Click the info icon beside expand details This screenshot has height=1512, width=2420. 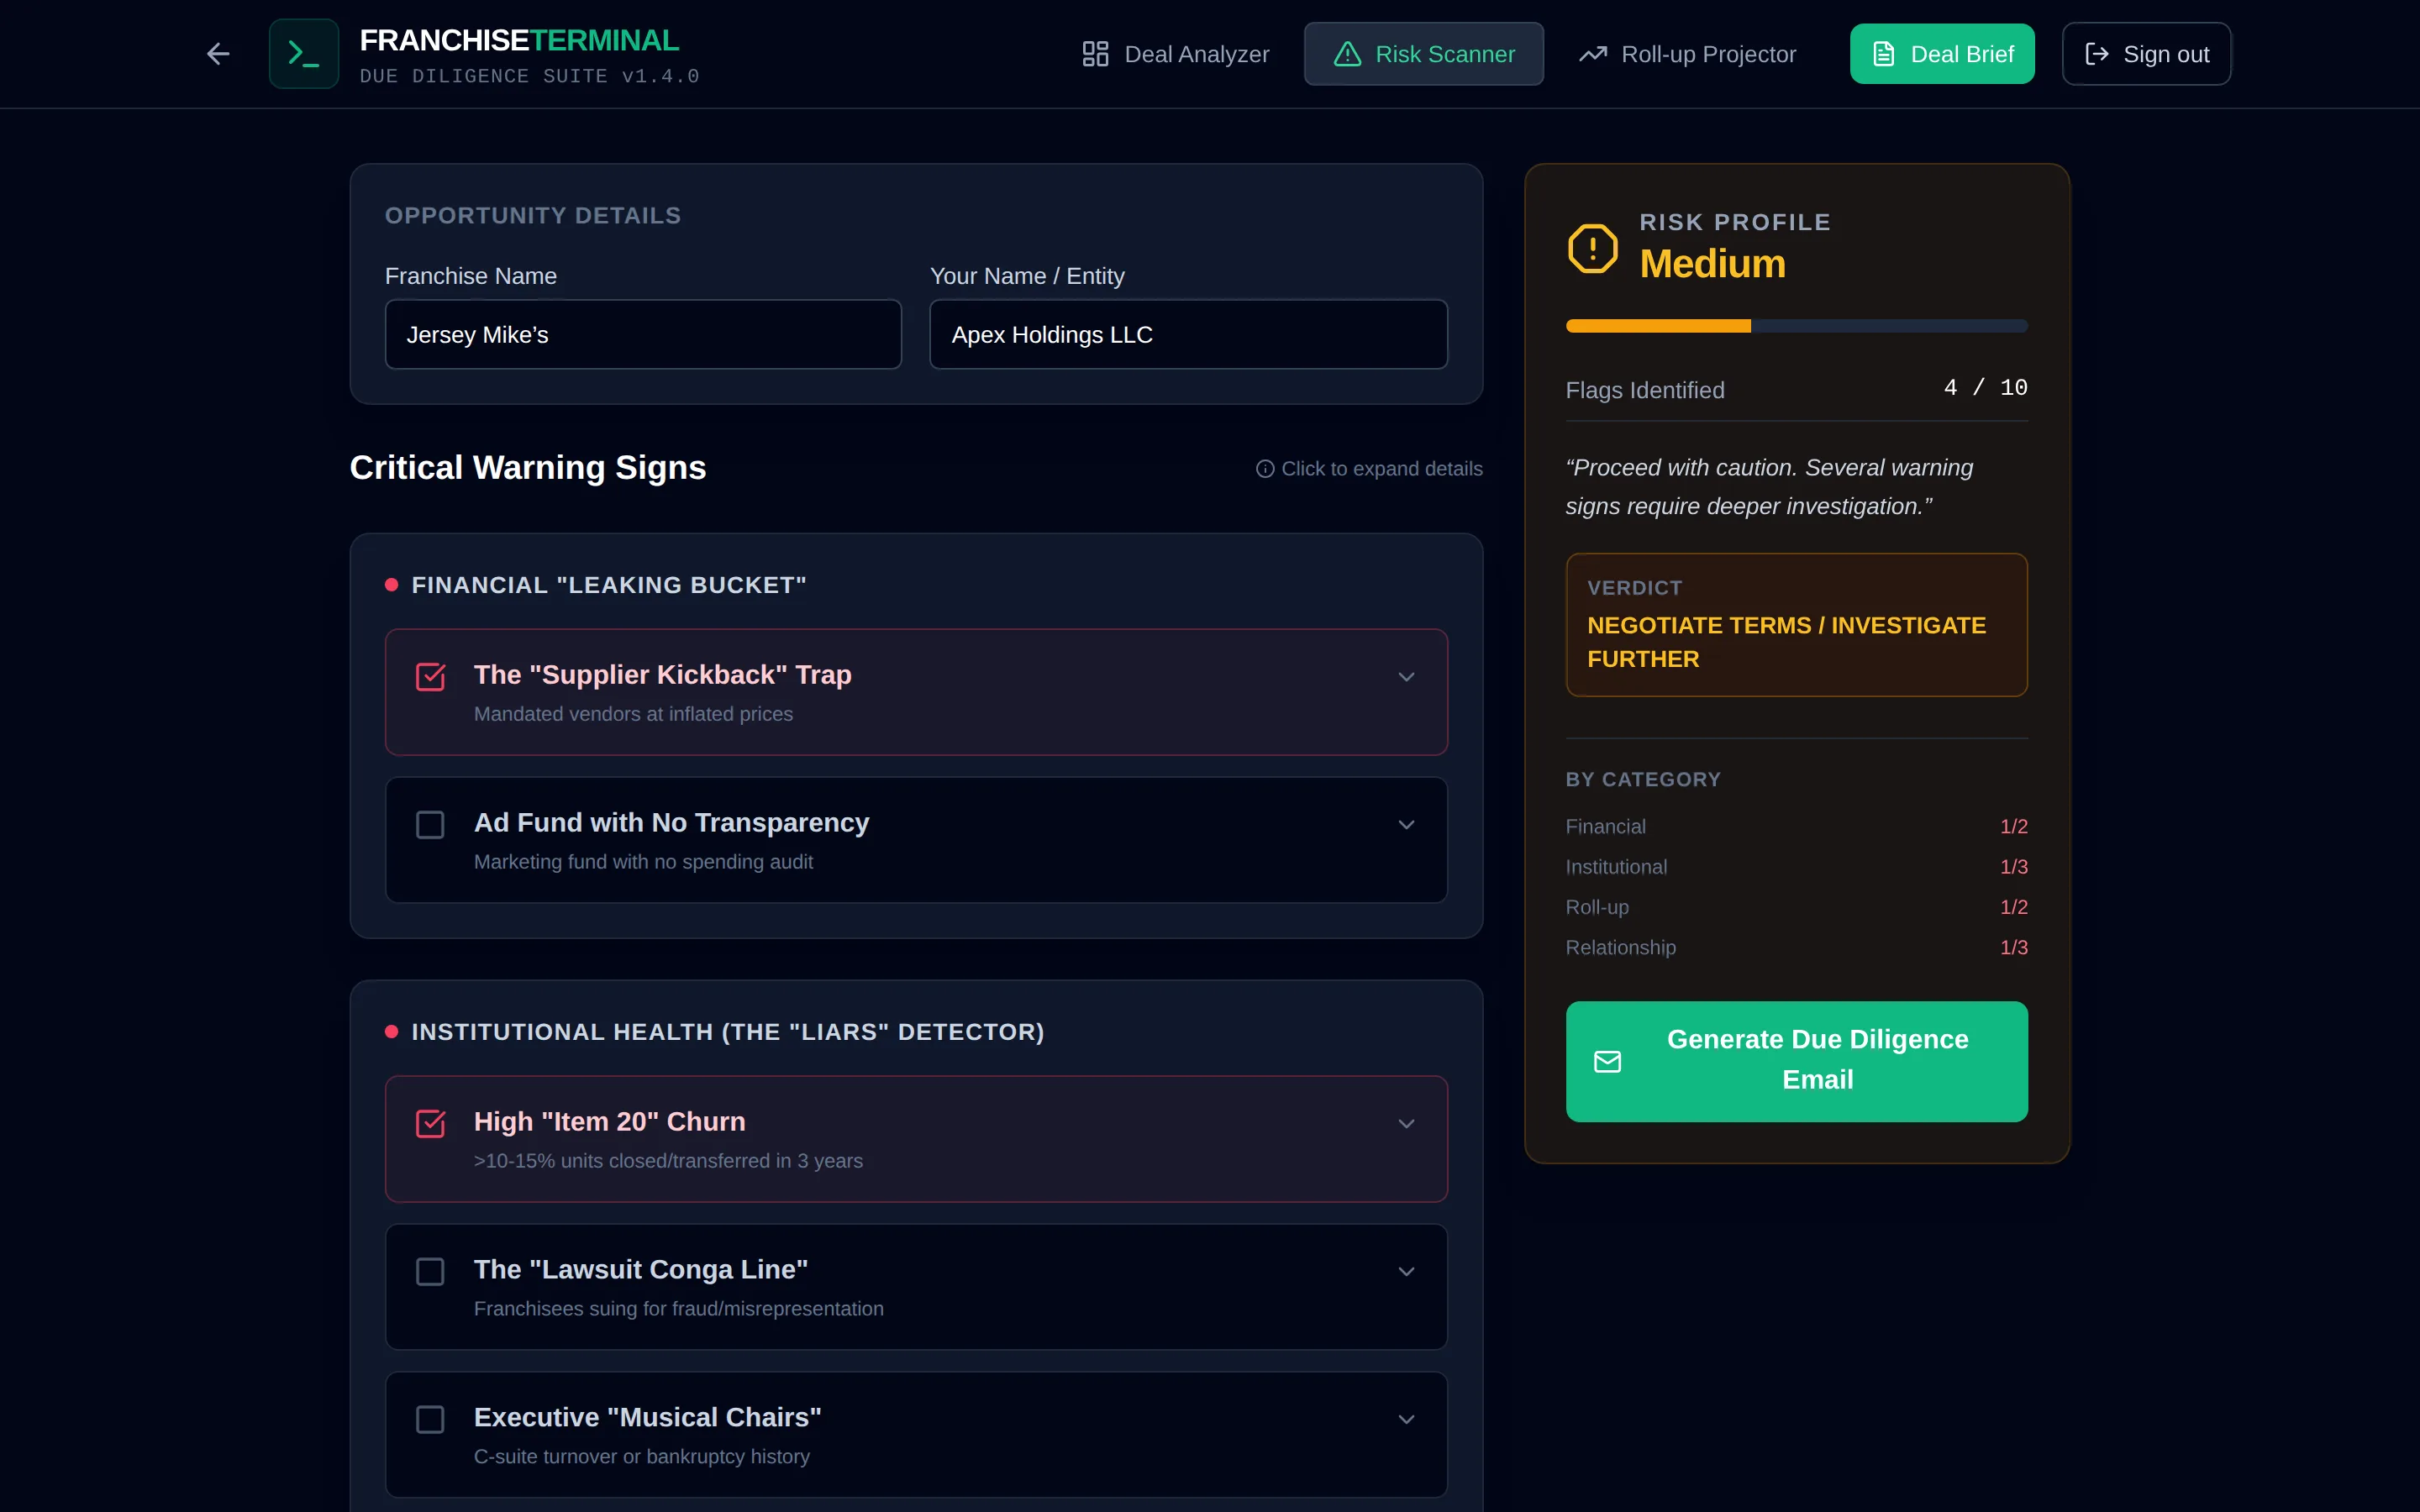tap(1265, 469)
